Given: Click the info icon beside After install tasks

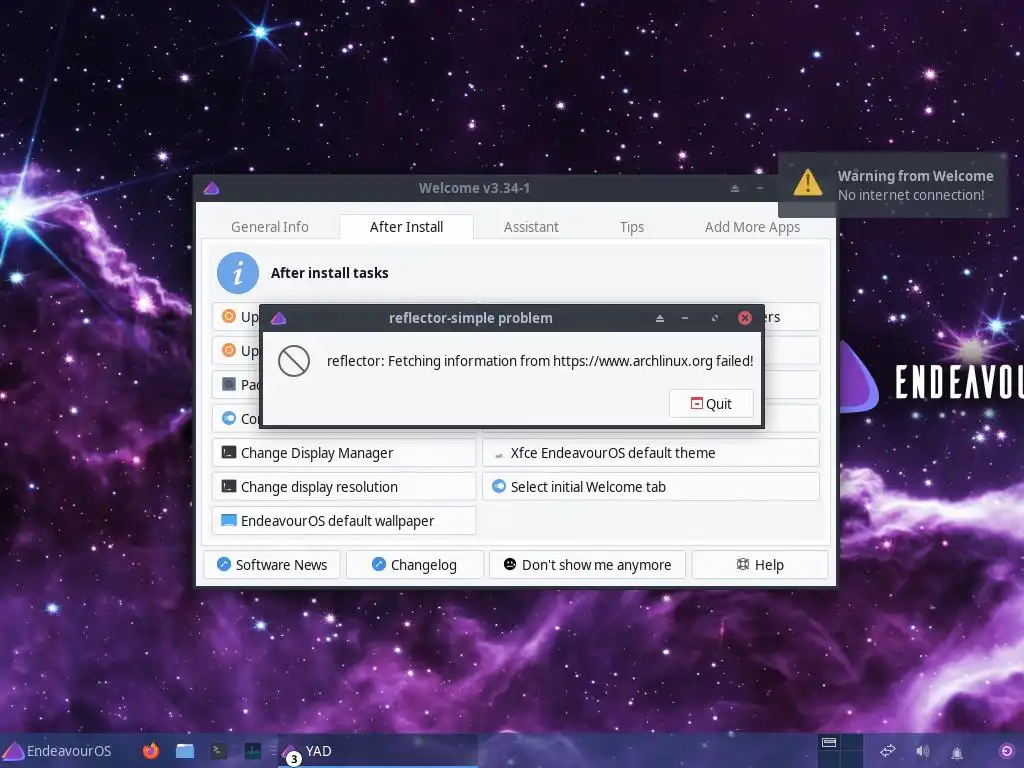Looking at the screenshot, I should point(238,273).
